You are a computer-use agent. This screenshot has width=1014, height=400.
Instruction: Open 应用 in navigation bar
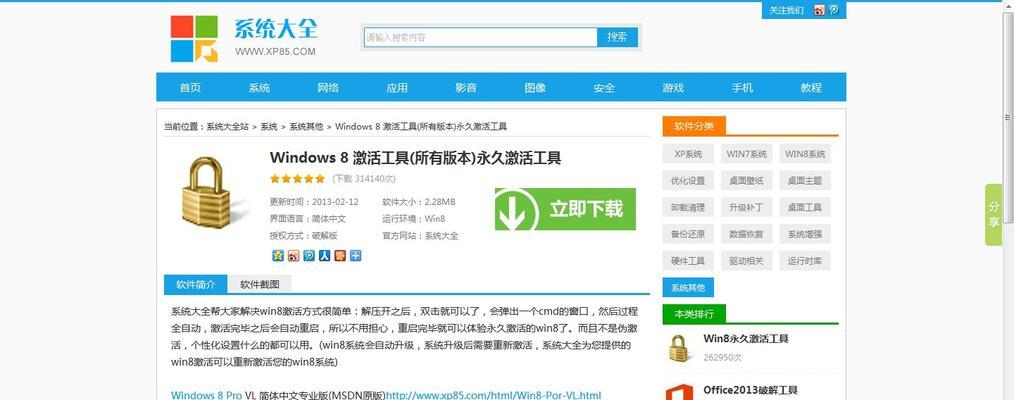pyautogui.click(x=397, y=88)
